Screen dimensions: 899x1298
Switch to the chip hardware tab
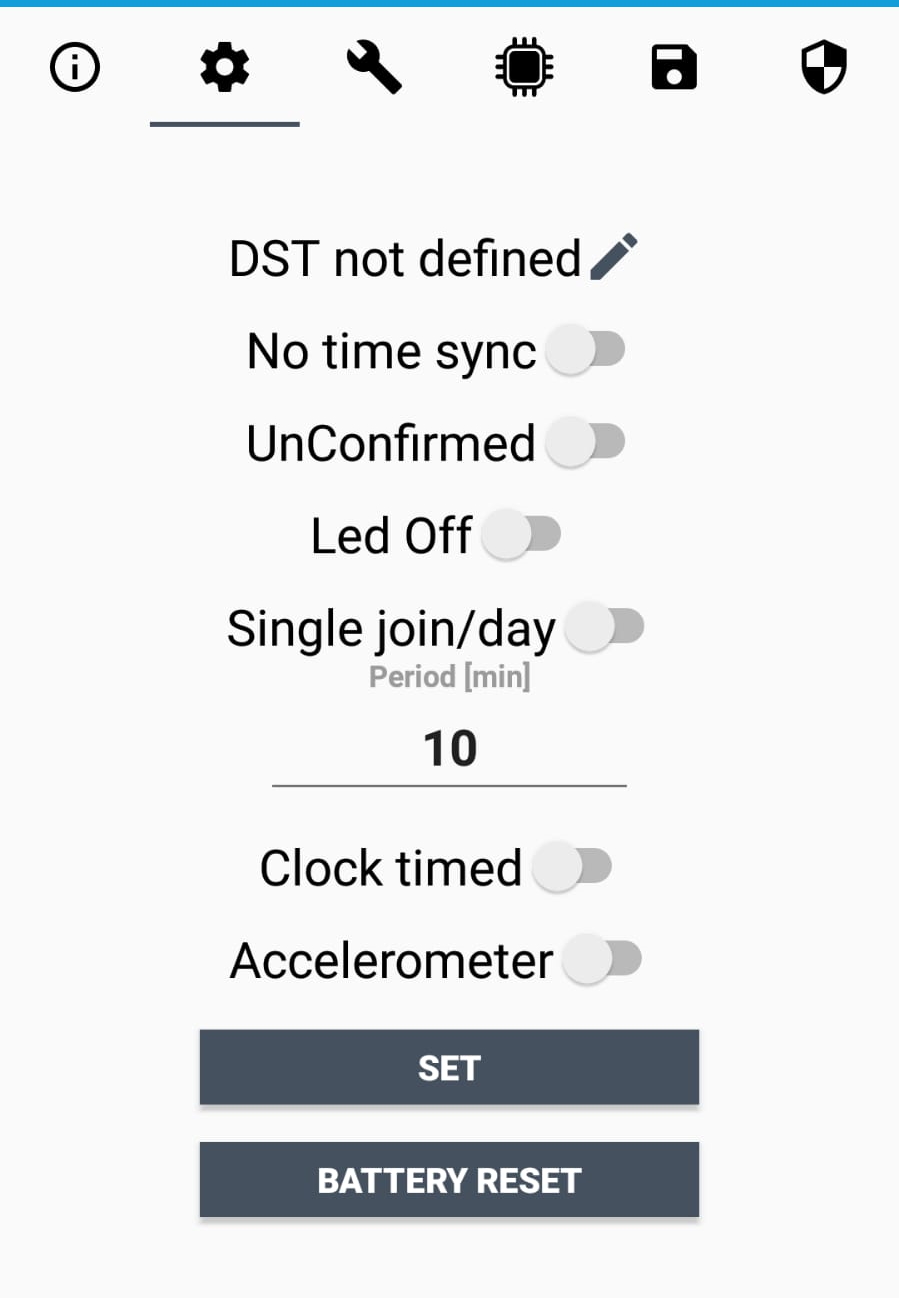[525, 70]
